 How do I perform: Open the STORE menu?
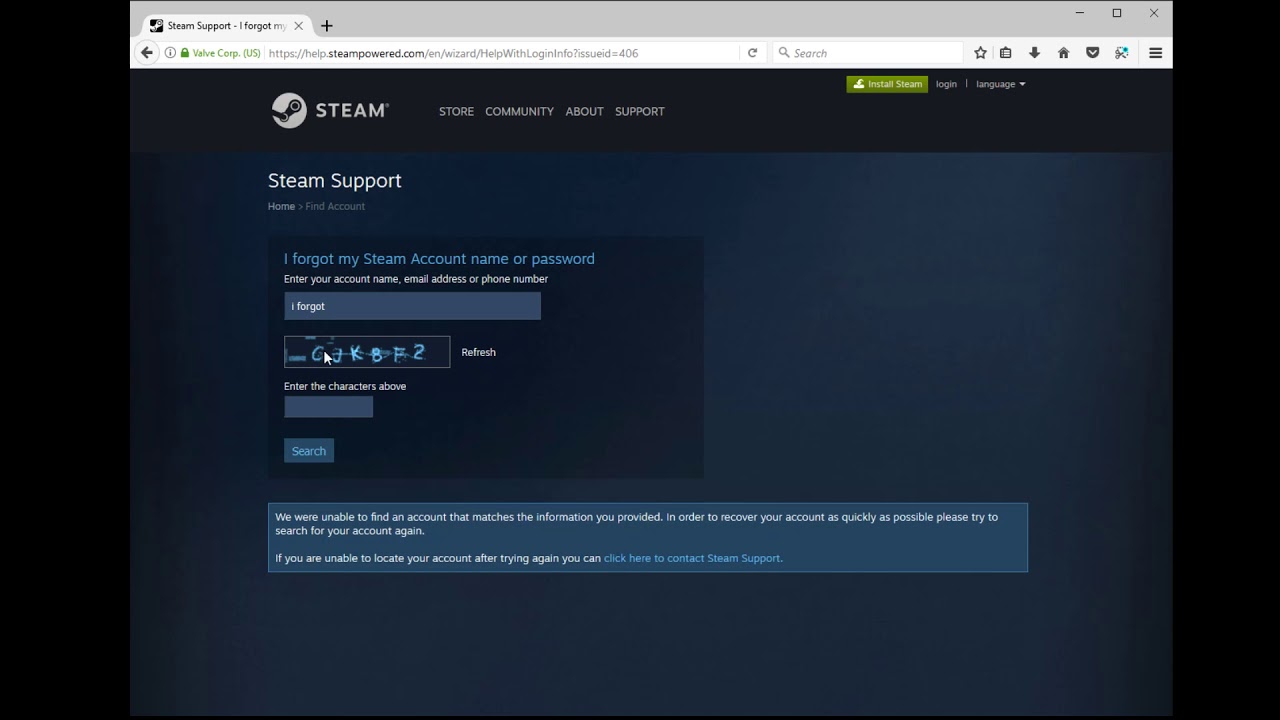click(456, 111)
